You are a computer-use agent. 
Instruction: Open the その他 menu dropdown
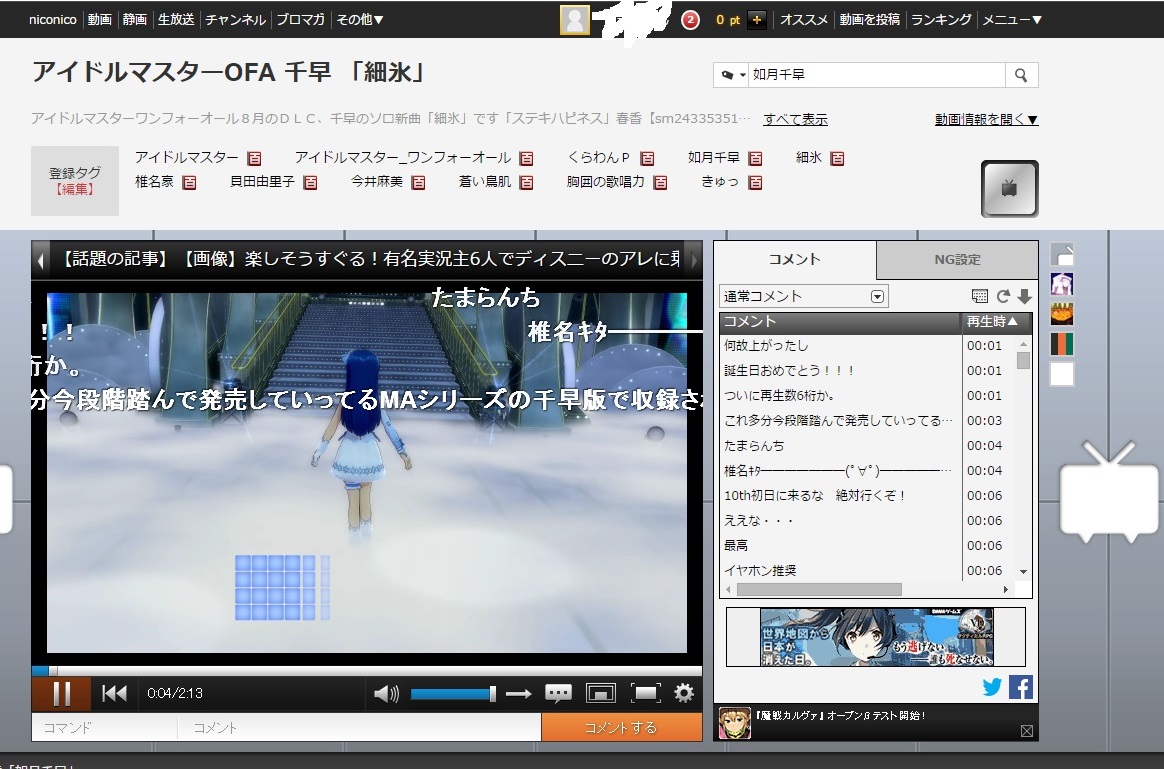click(359, 19)
